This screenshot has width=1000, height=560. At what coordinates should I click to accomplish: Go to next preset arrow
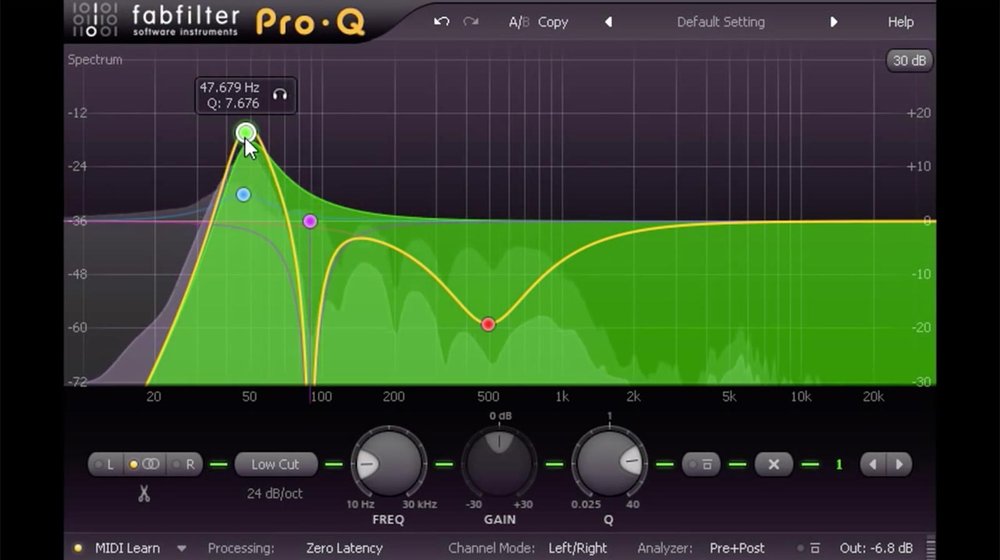point(833,22)
